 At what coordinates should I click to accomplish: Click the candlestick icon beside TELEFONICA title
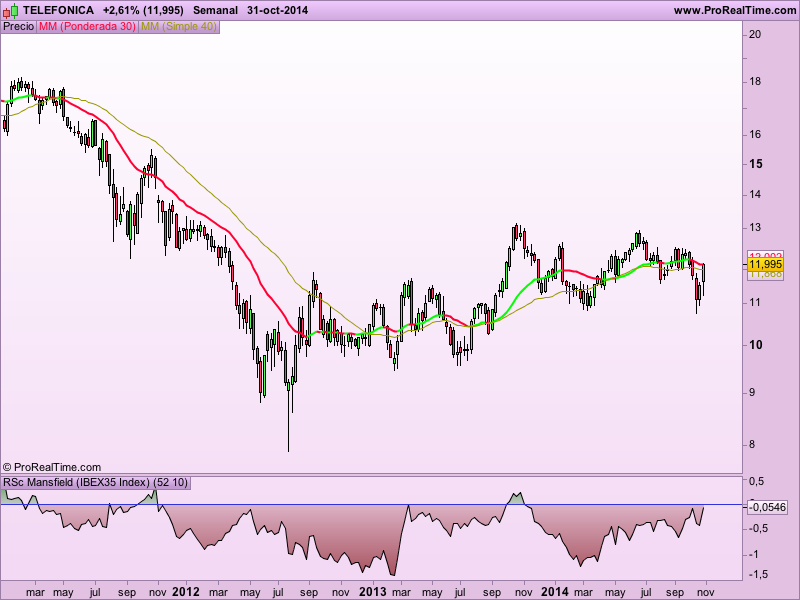click(x=10, y=10)
